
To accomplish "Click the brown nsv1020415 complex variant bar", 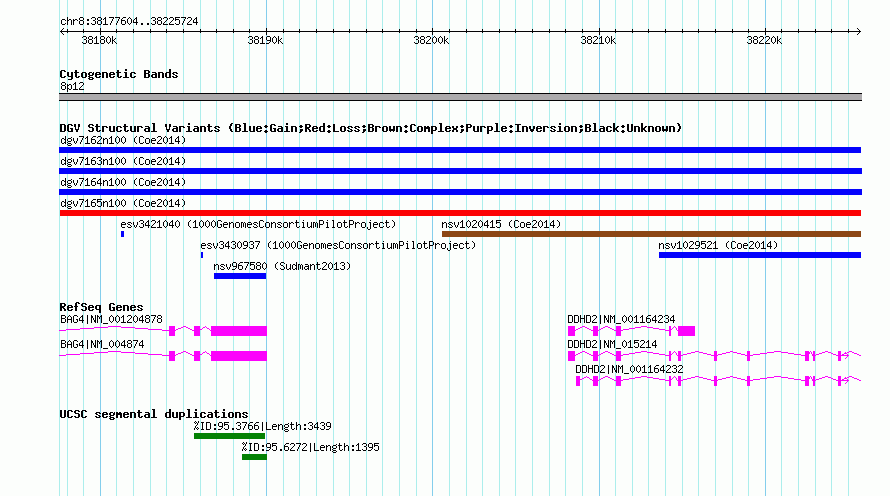I will (x=651, y=234).
